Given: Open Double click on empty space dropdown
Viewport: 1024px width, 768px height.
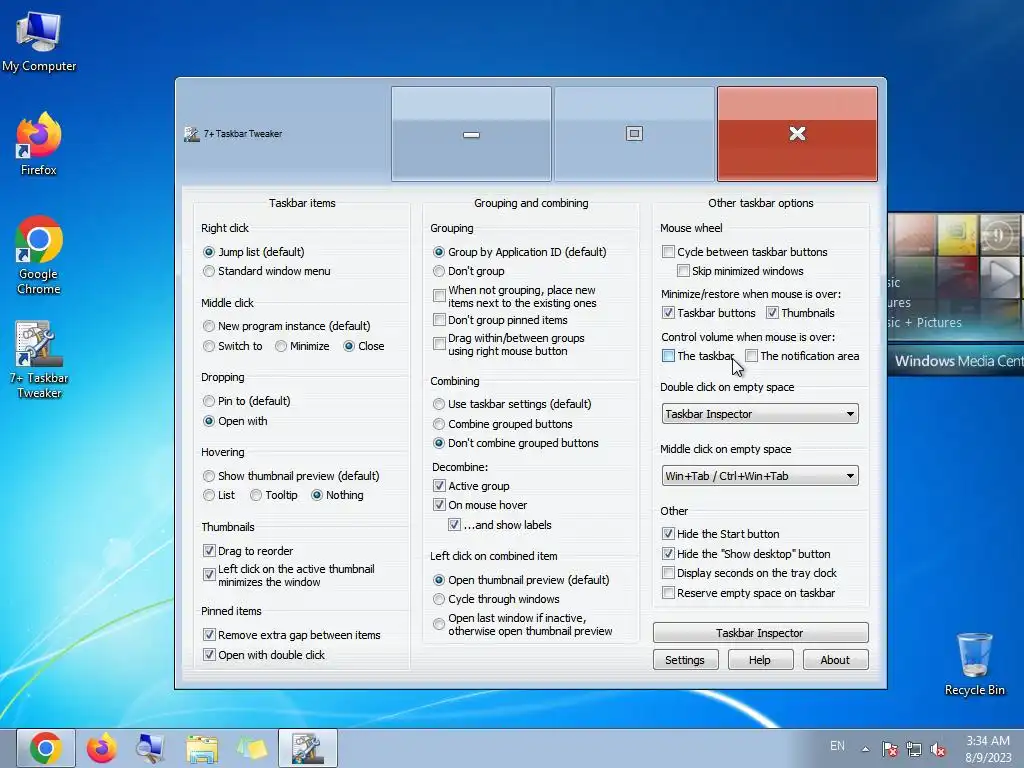Looking at the screenshot, I should pos(760,414).
